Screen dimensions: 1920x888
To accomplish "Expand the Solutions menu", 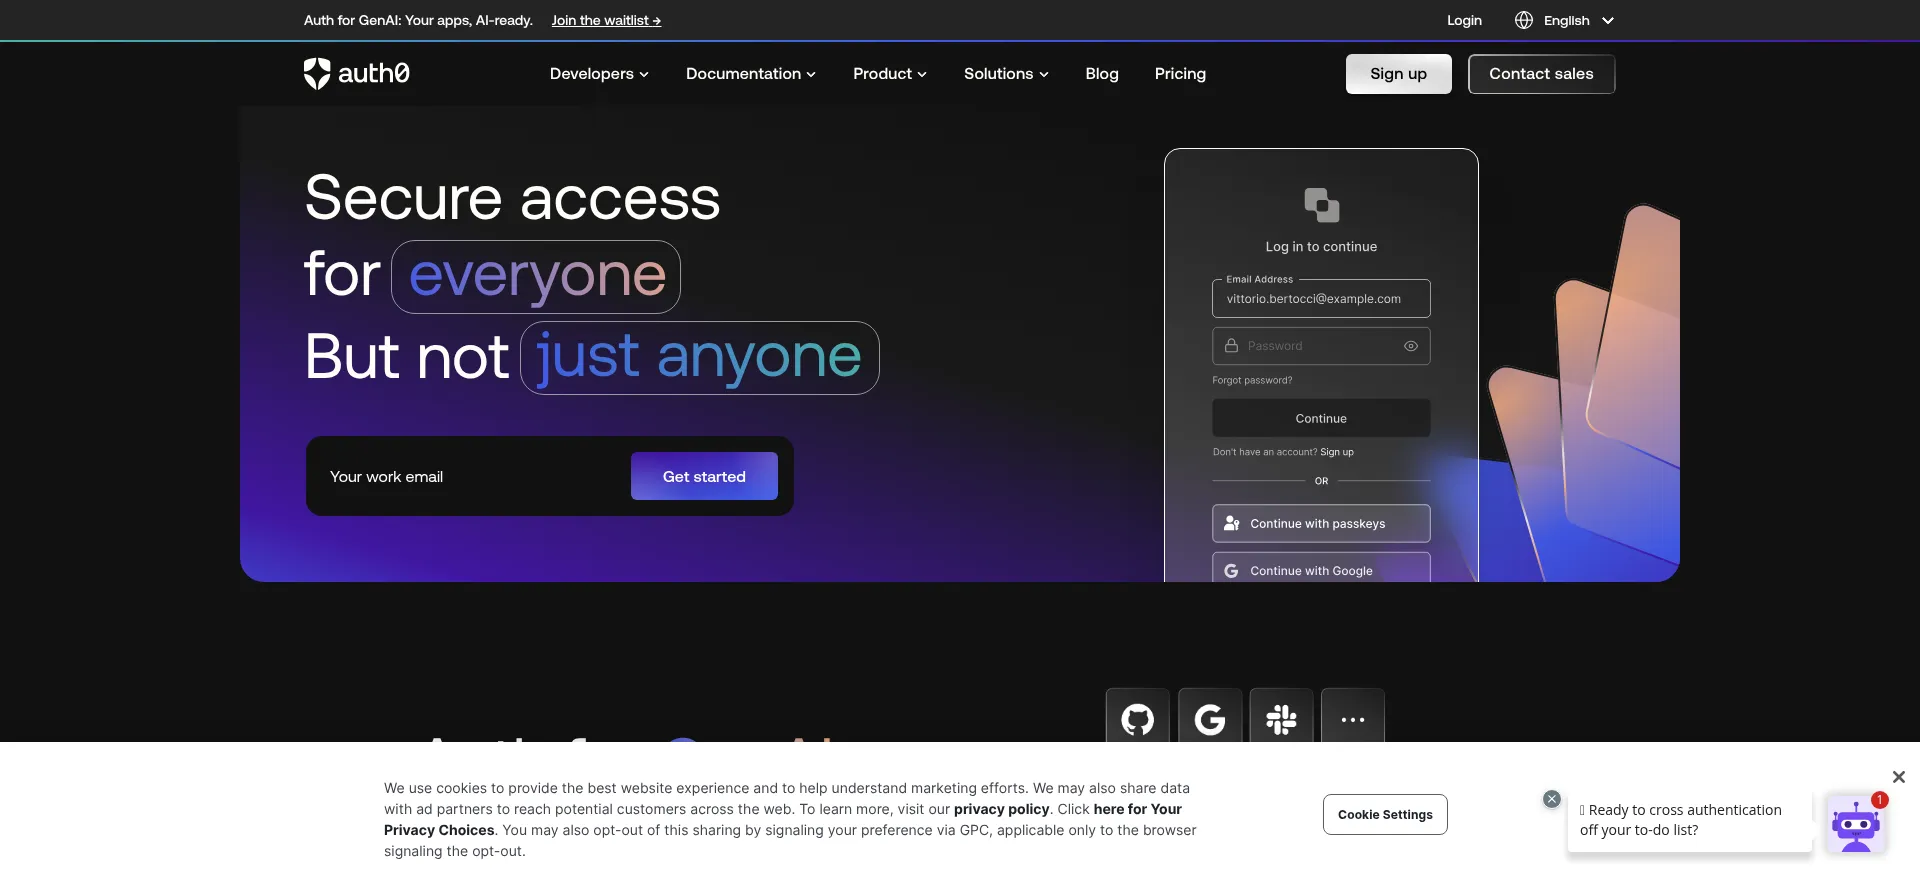I will tap(1006, 74).
